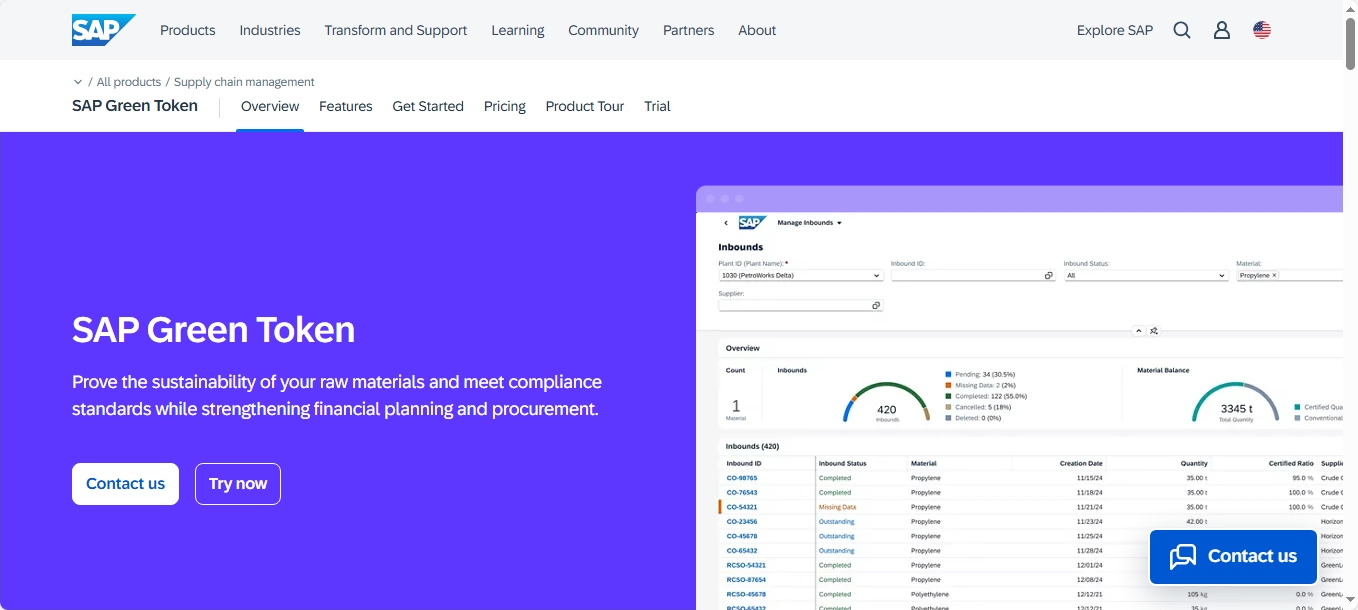Screen dimensions: 1358x610
Task: Click the white Contact us hero button
Action: pyautogui.click(x=125, y=484)
